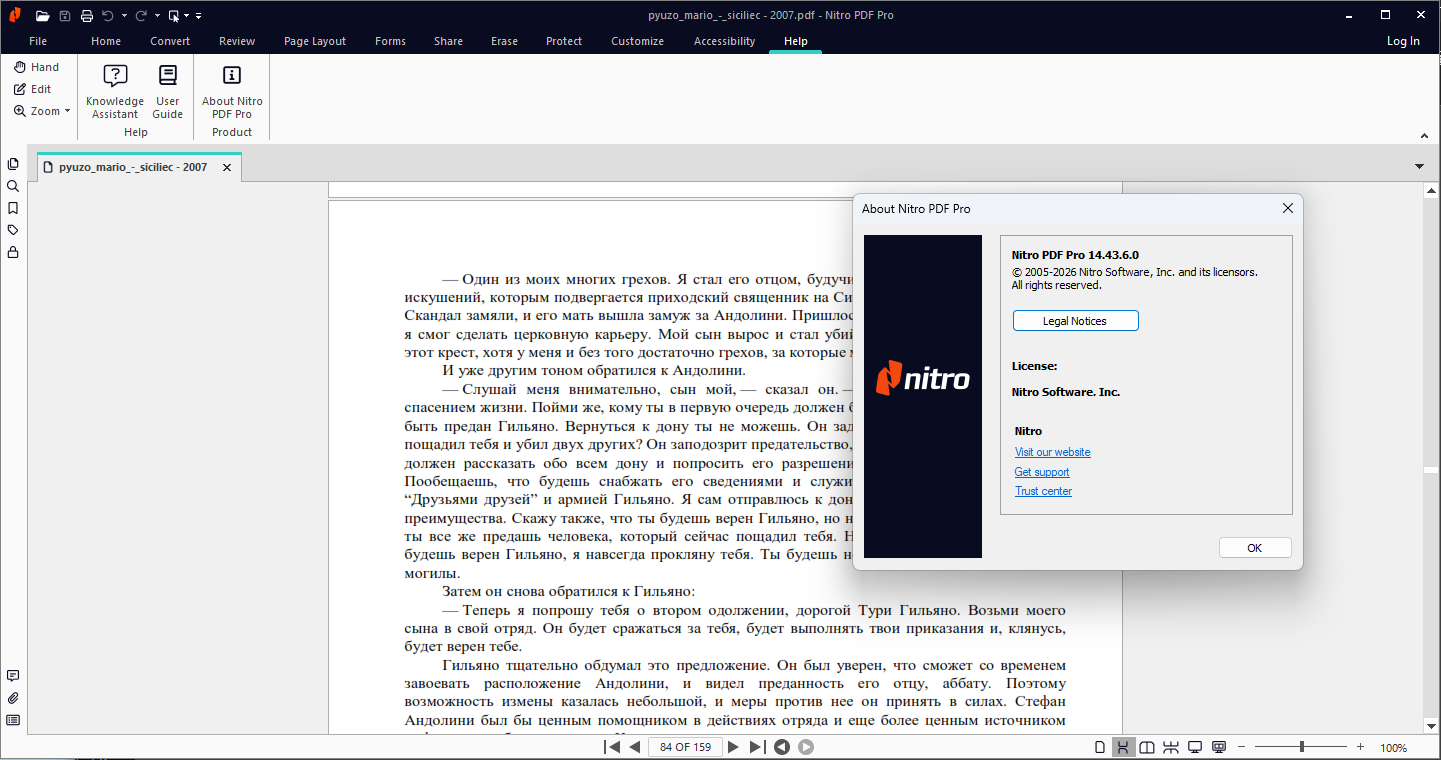This screenshot has height=760, width=1441.
Task: Switch to the Convert ribbon tab
Action: [x=170, y=41]
